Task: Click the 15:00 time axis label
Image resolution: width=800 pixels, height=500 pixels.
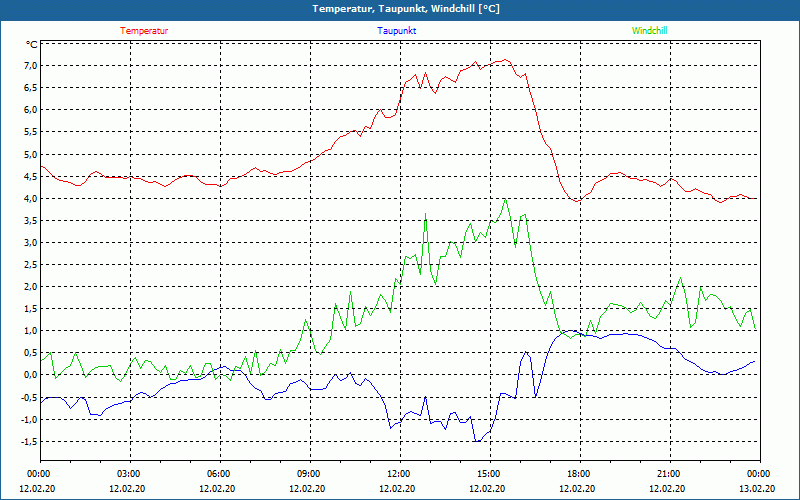Action: (490, 474)
